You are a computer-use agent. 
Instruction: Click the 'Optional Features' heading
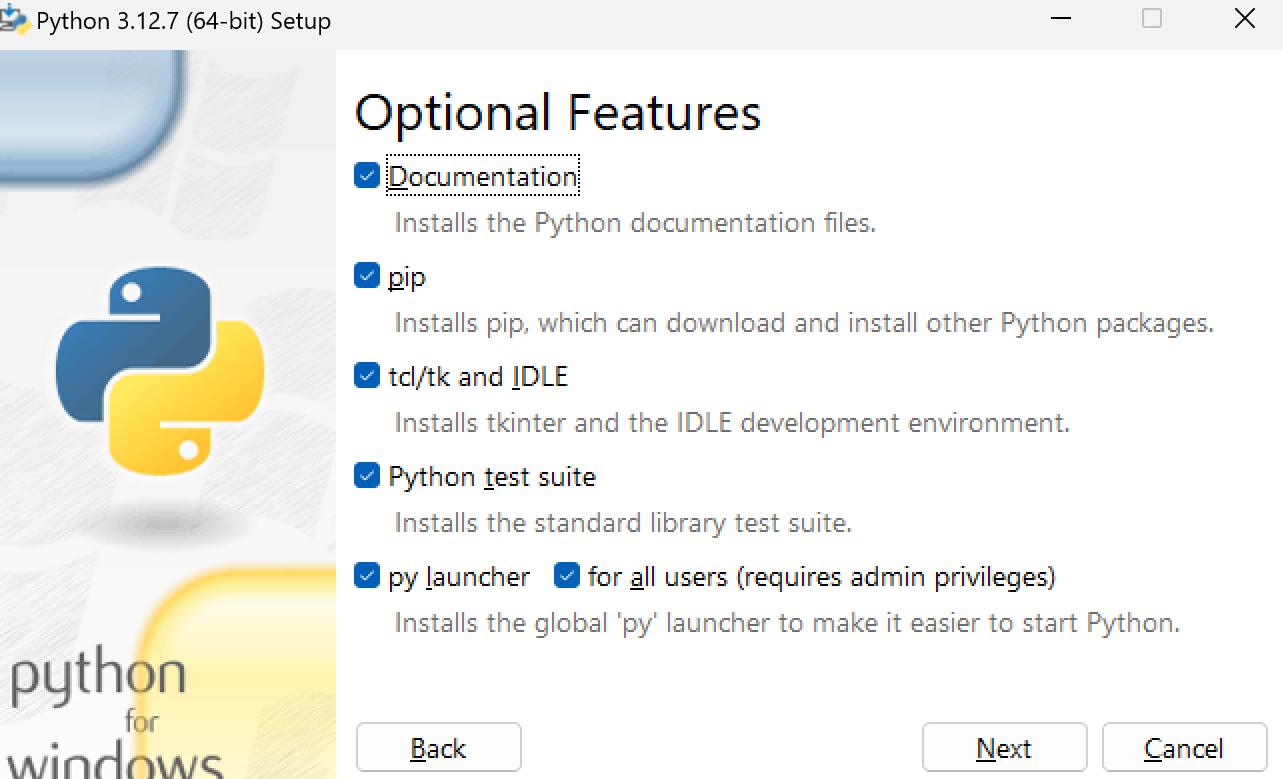(557, 112)
